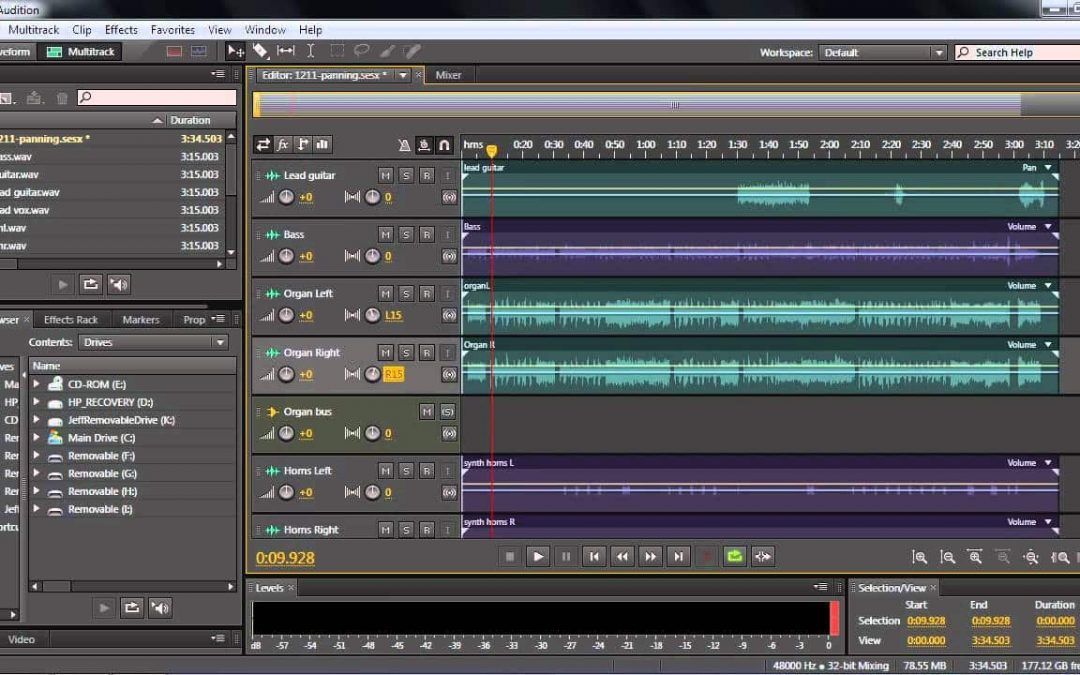Open the Effects menu
The width and height of the screenshot is (1080, 675).
pos(121,30)
